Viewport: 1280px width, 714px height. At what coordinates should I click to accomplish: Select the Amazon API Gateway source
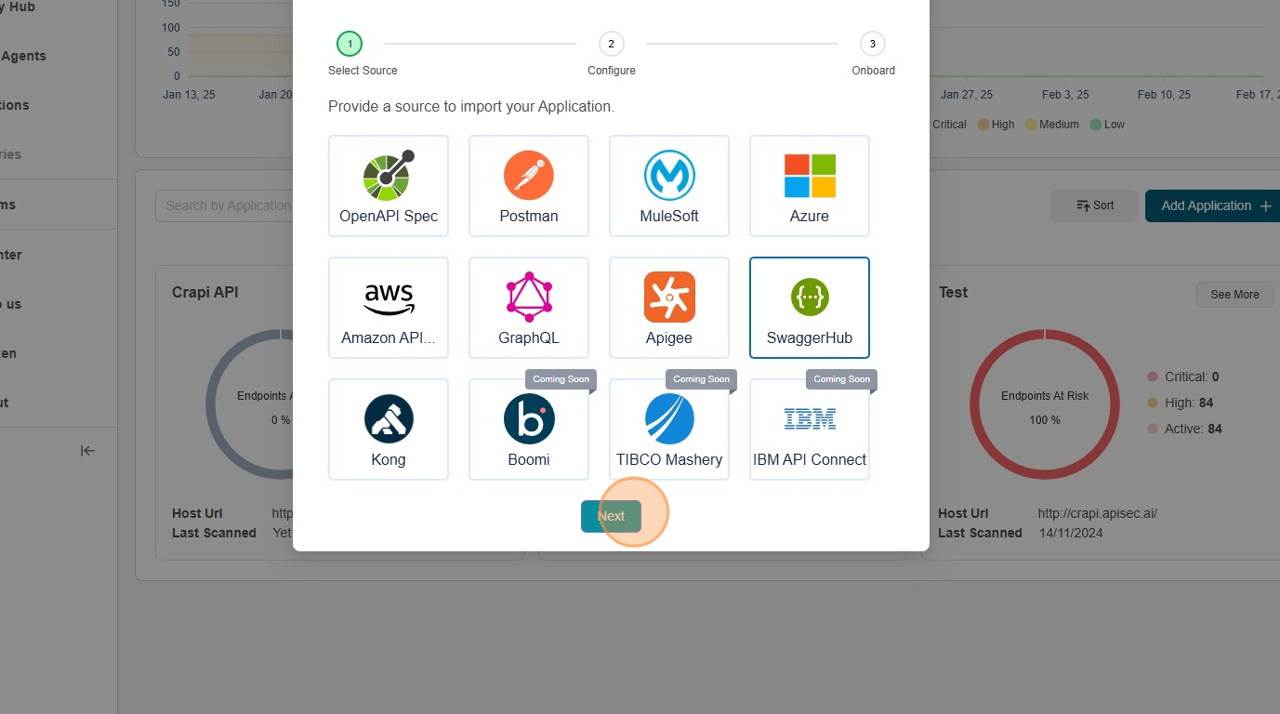[x=388, y=299]
